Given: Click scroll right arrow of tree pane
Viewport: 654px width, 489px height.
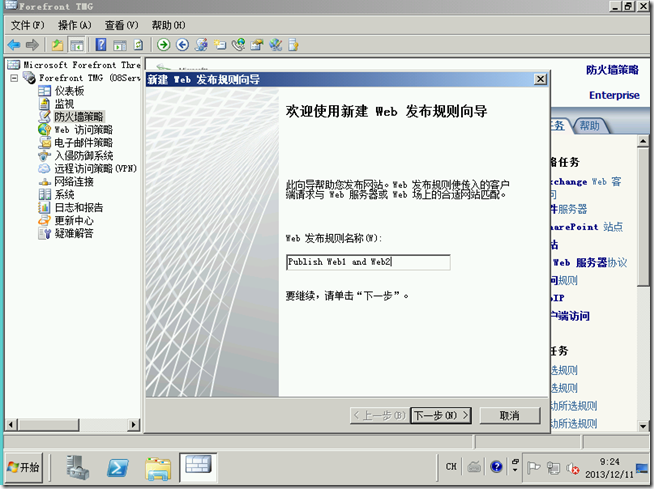Looking at the screenshot, I should point(133,425).
